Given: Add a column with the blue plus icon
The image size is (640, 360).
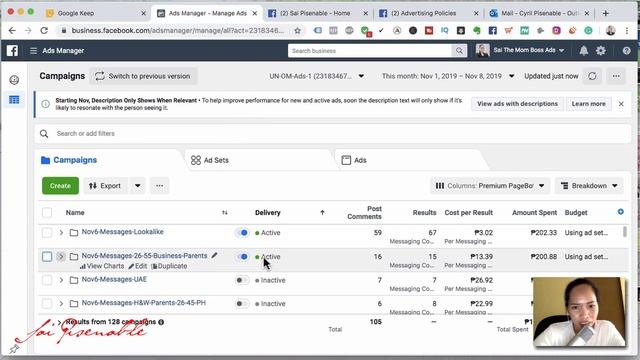Looking at the screenshot, I should pos(620,211).
